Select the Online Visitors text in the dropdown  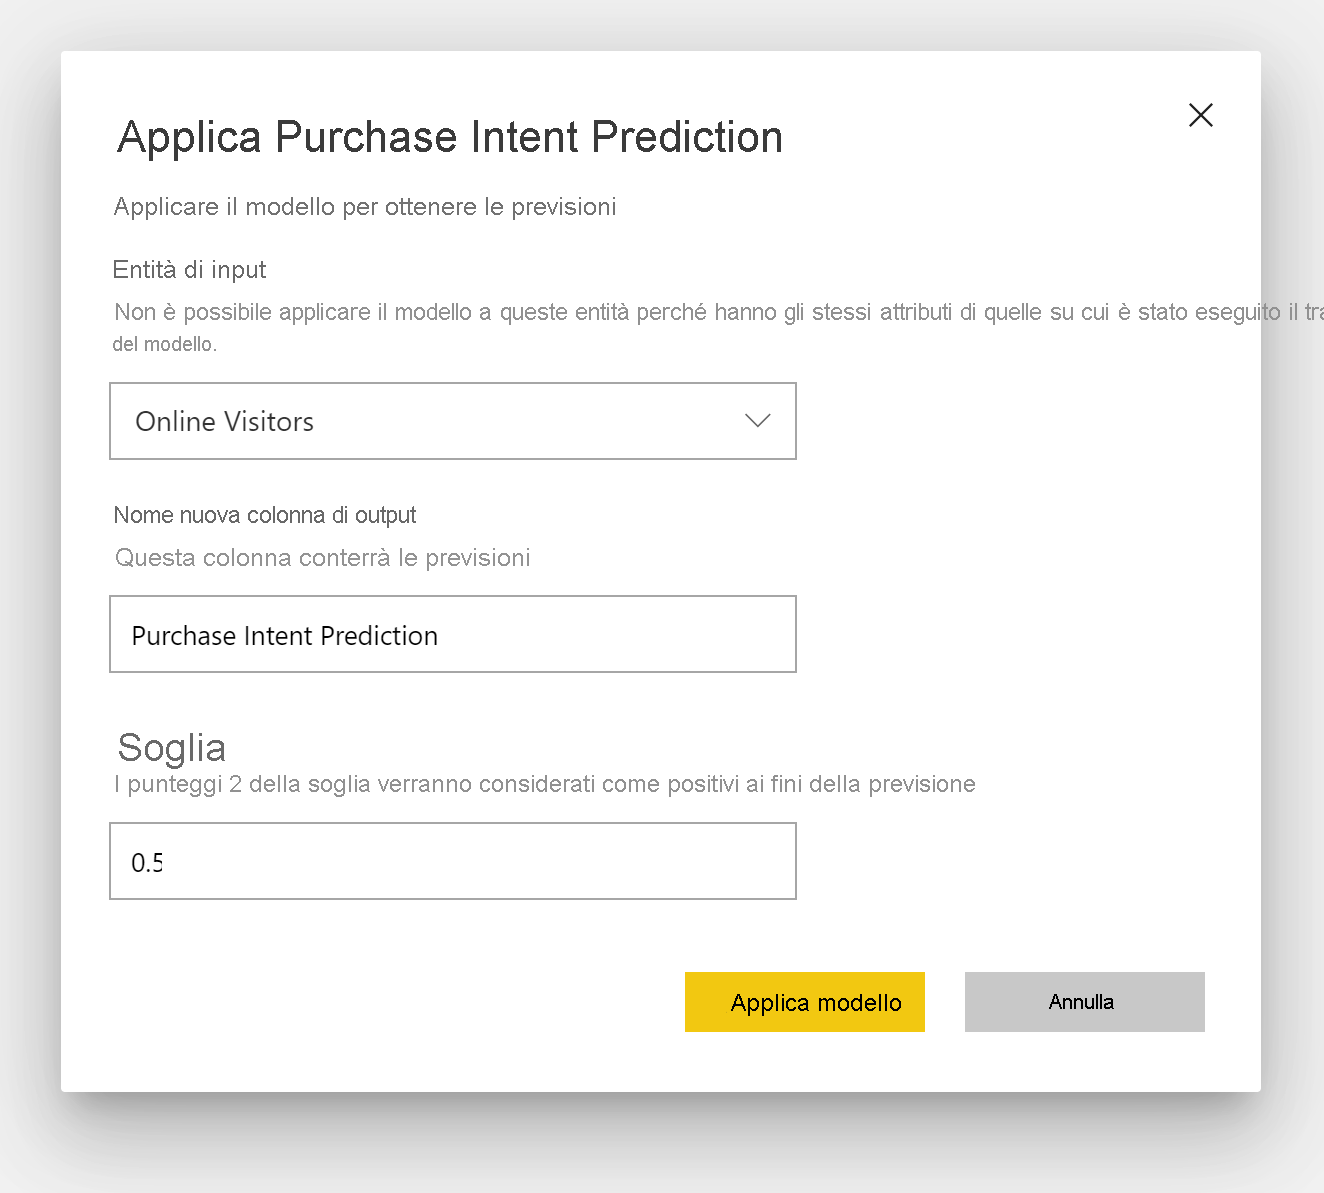tap(225, 421)
